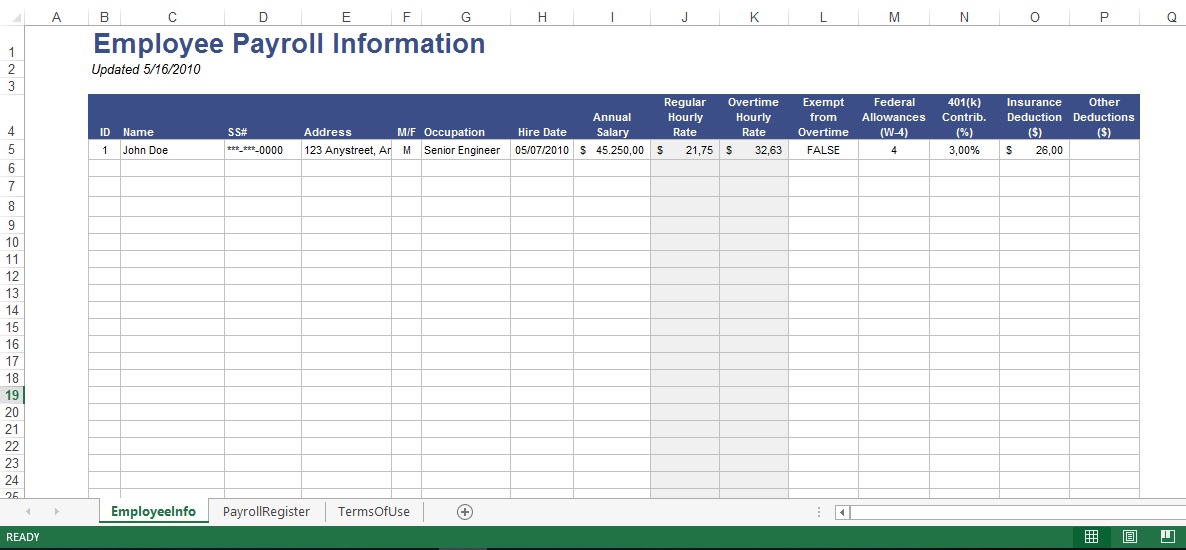Select row 1 header

click(x=12, y=44)
